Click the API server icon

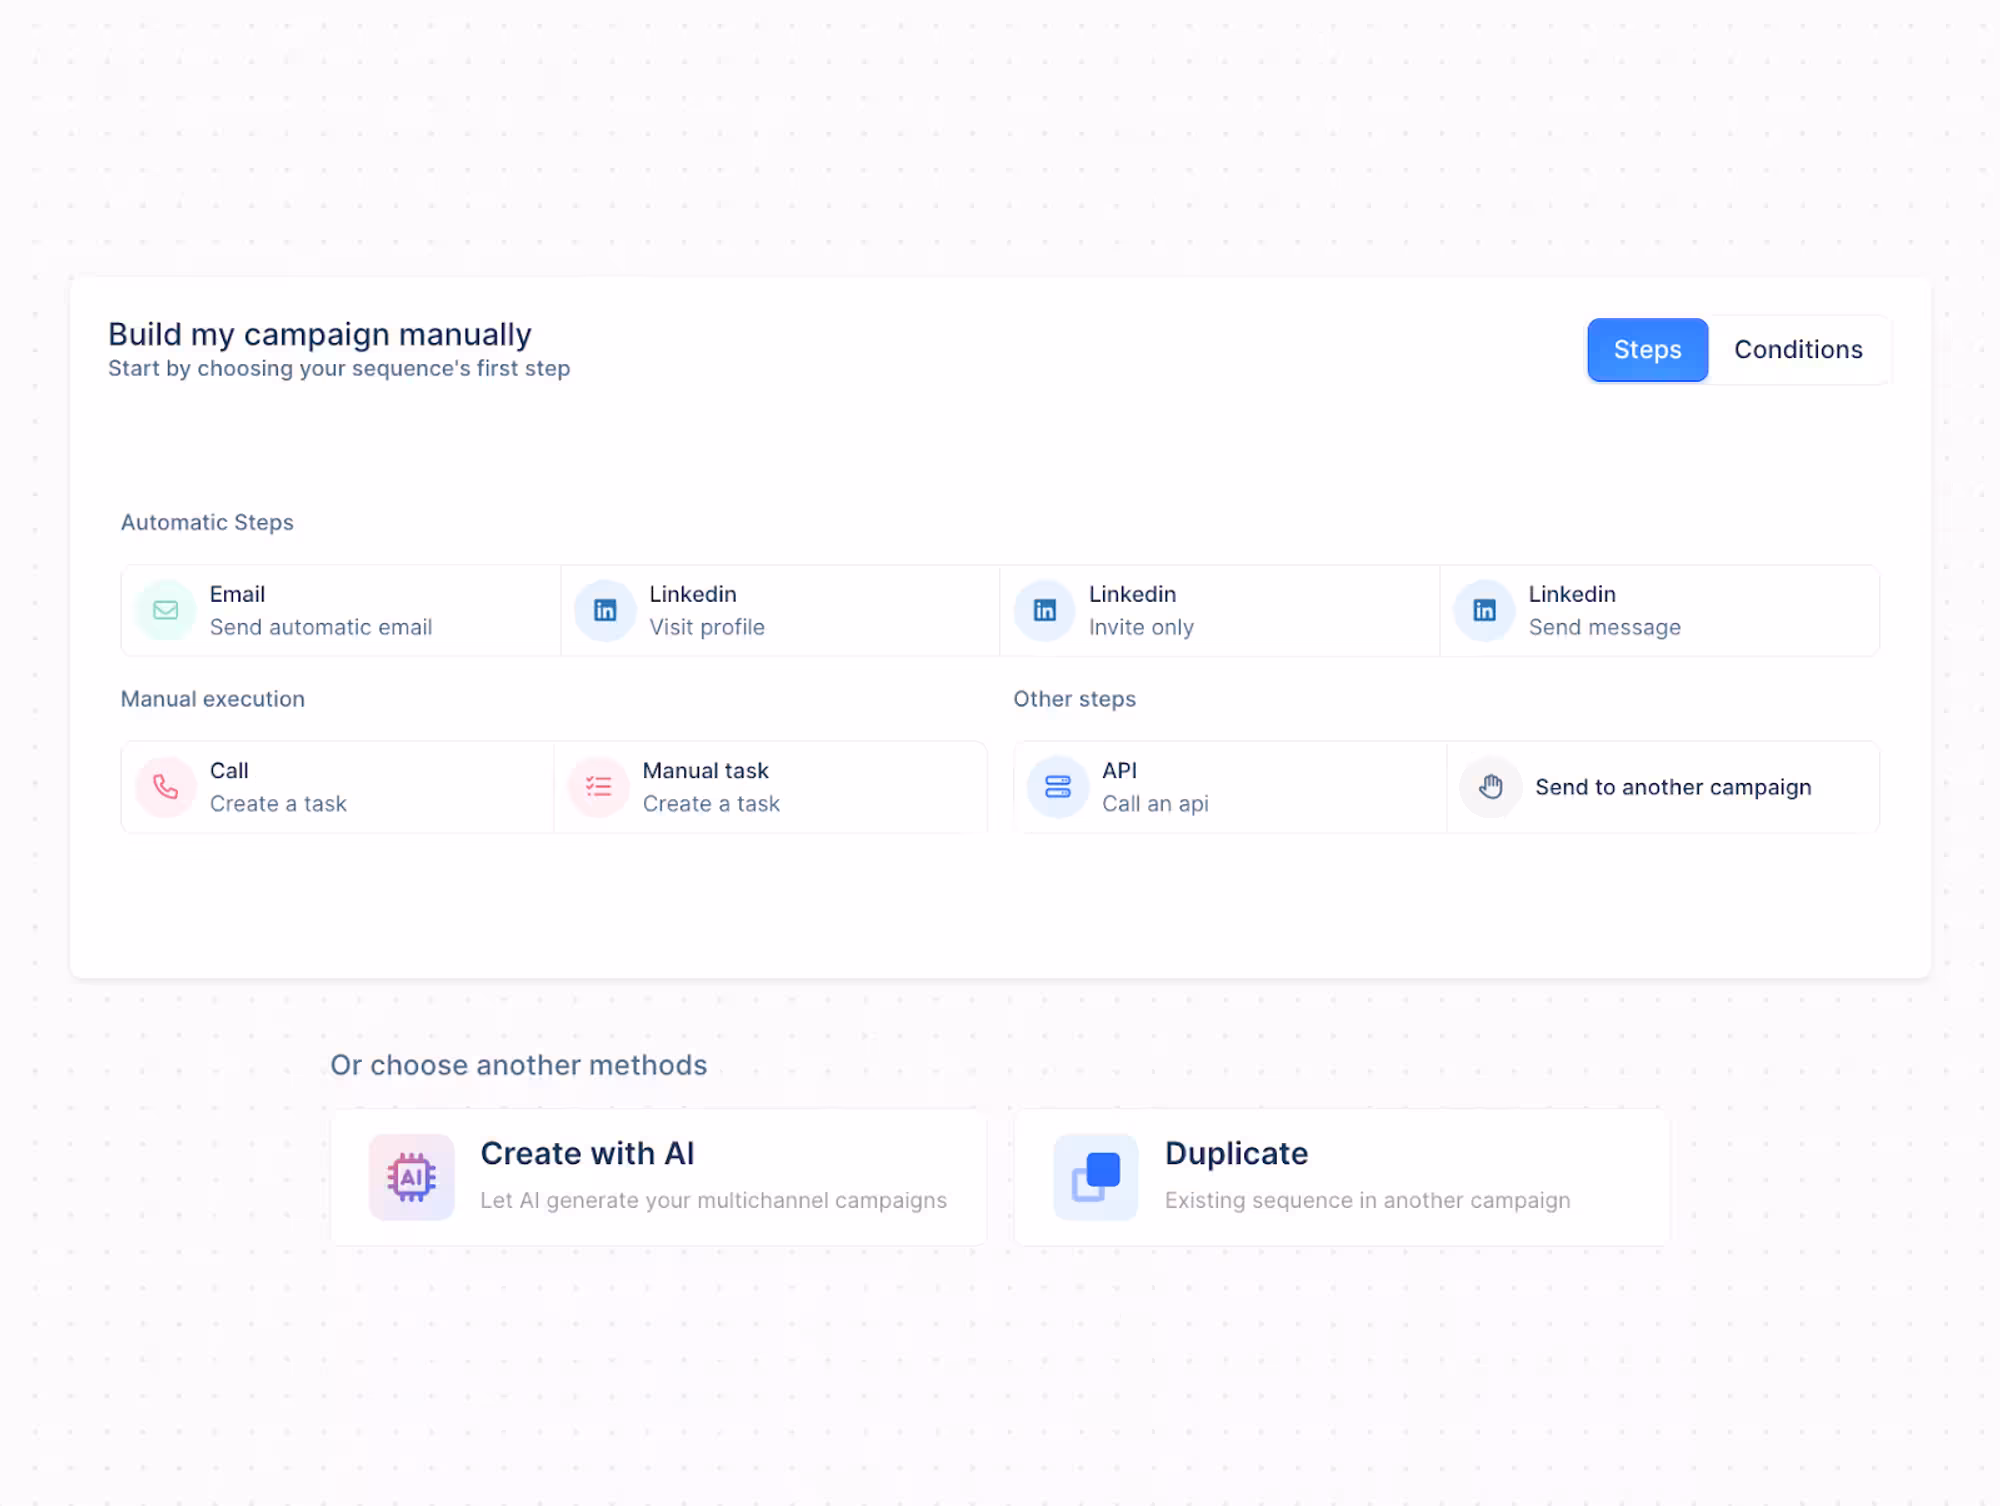coord(1057,787)
